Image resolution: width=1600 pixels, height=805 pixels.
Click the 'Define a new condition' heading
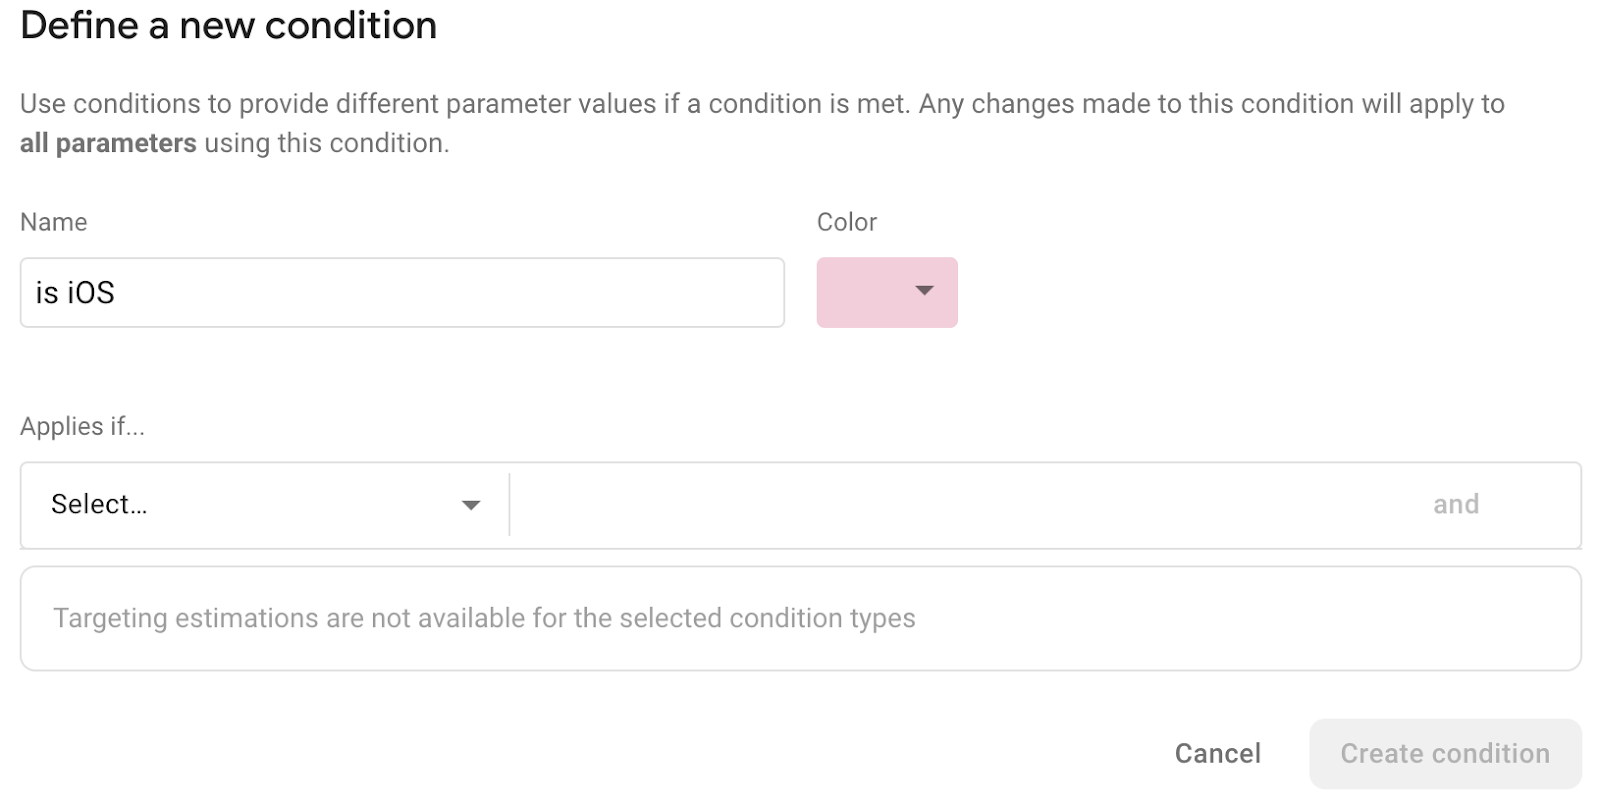(228, 25)
